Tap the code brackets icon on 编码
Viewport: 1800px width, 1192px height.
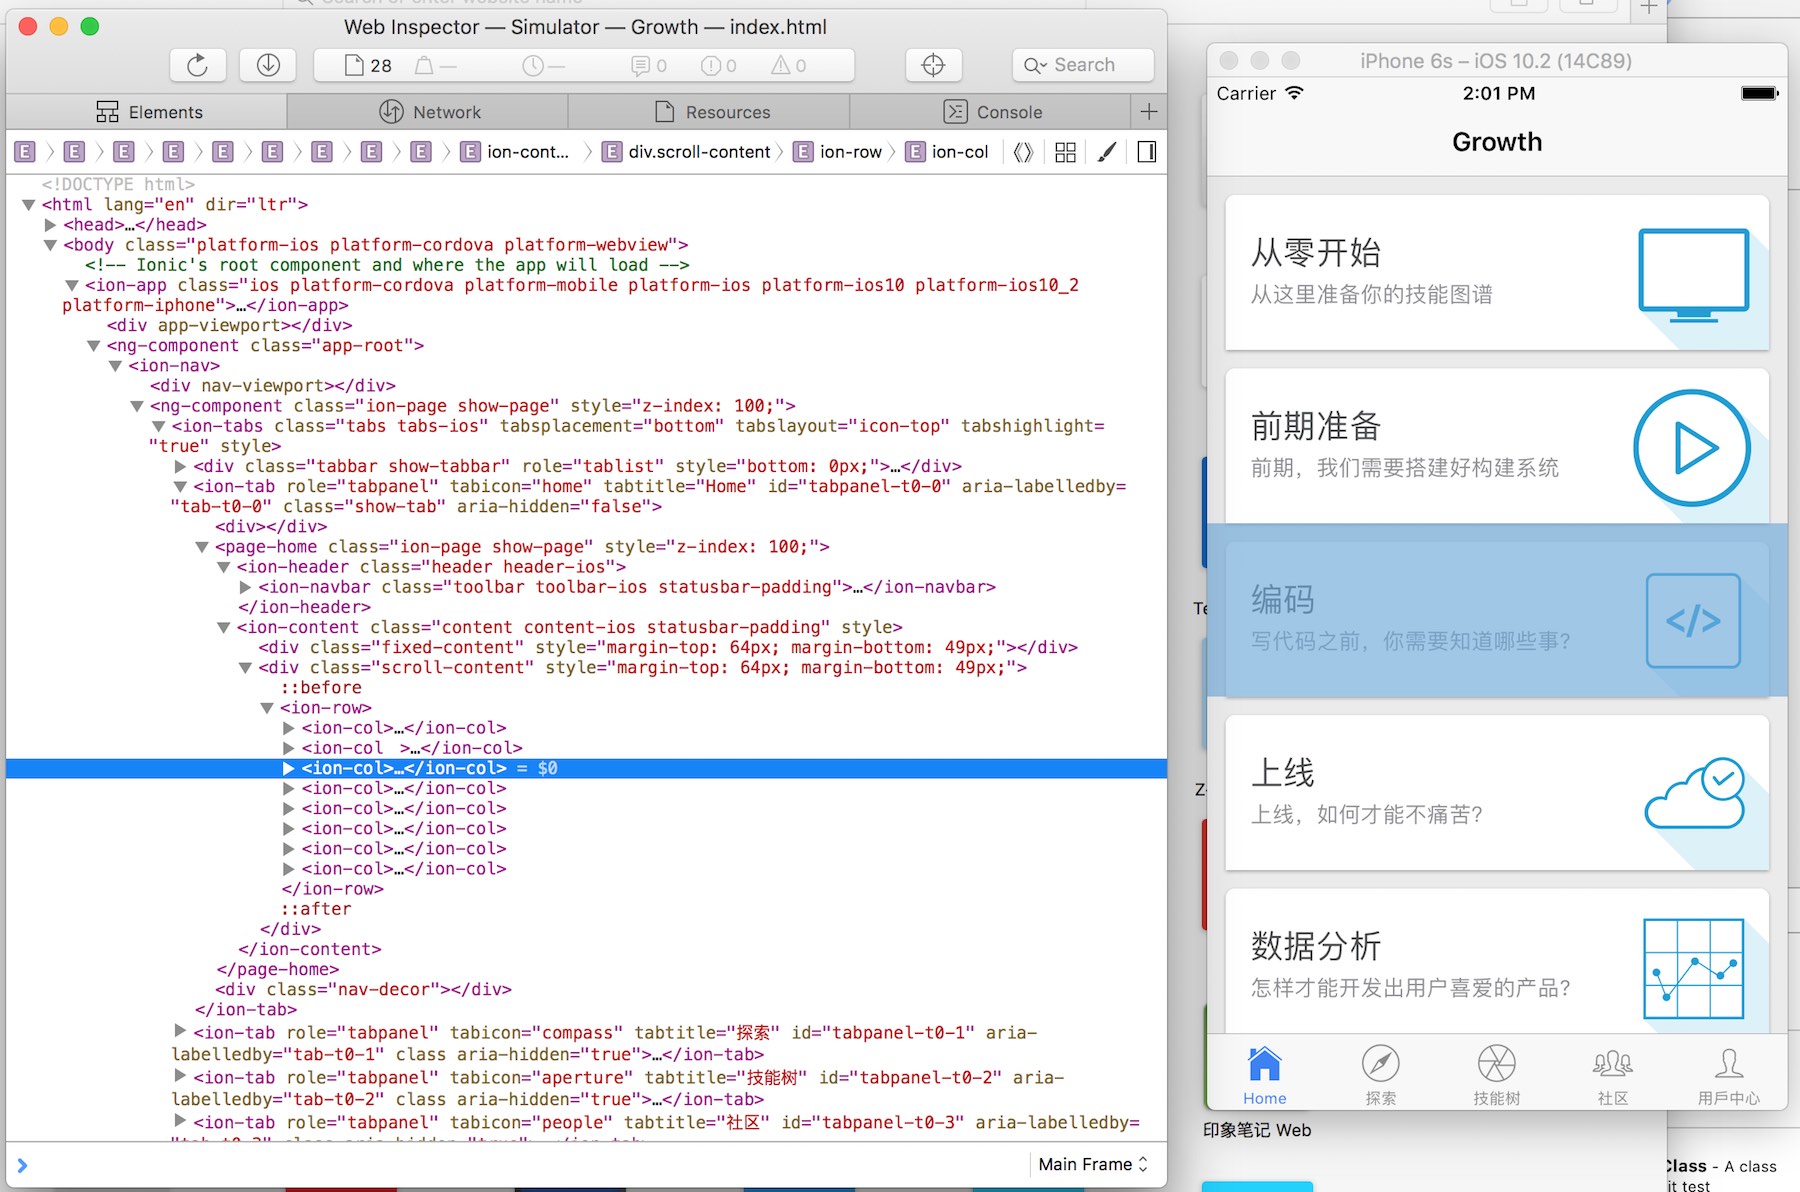tap(1693, 621)
